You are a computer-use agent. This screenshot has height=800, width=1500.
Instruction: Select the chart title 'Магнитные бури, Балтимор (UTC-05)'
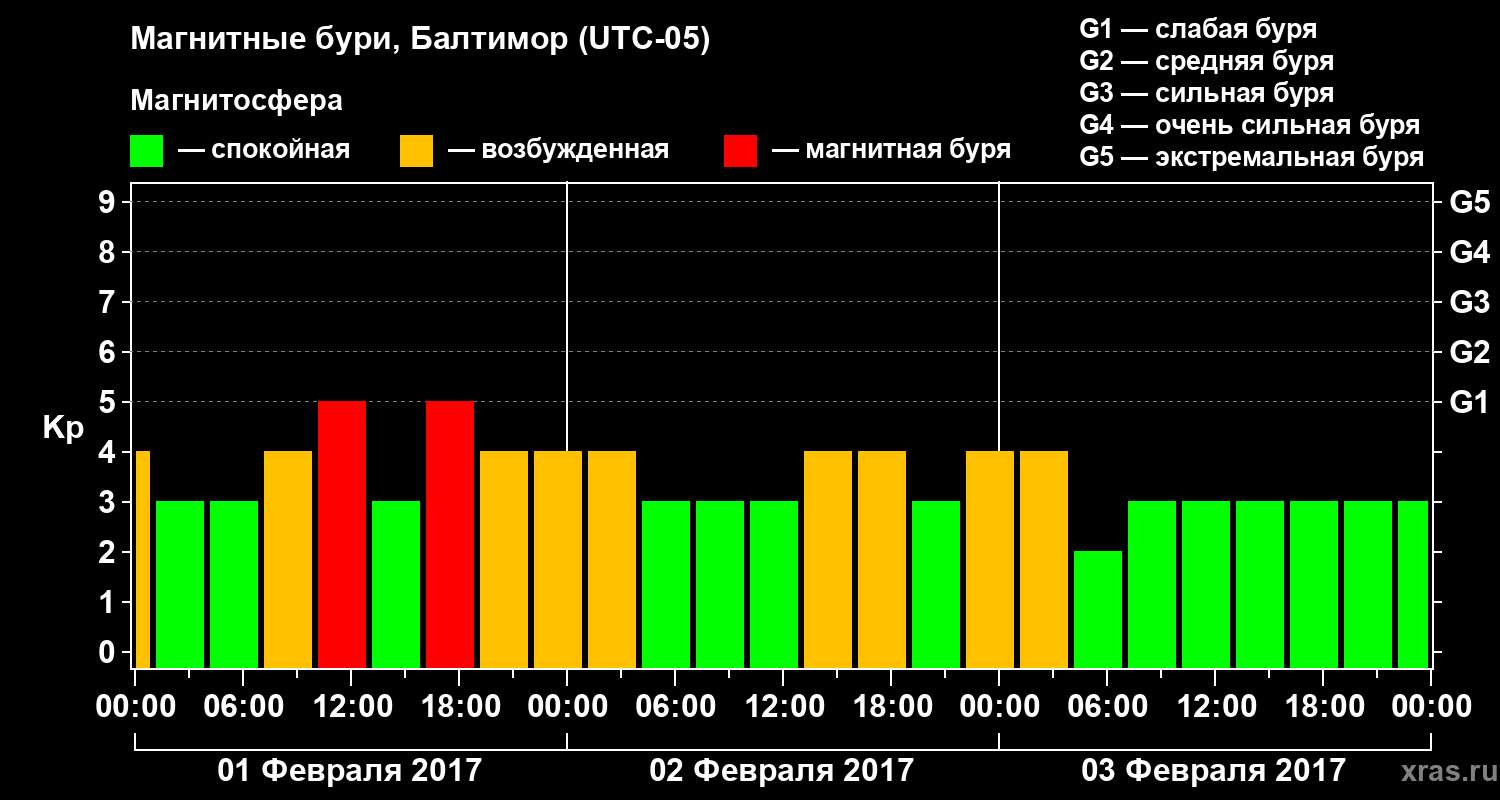(420, 41)
